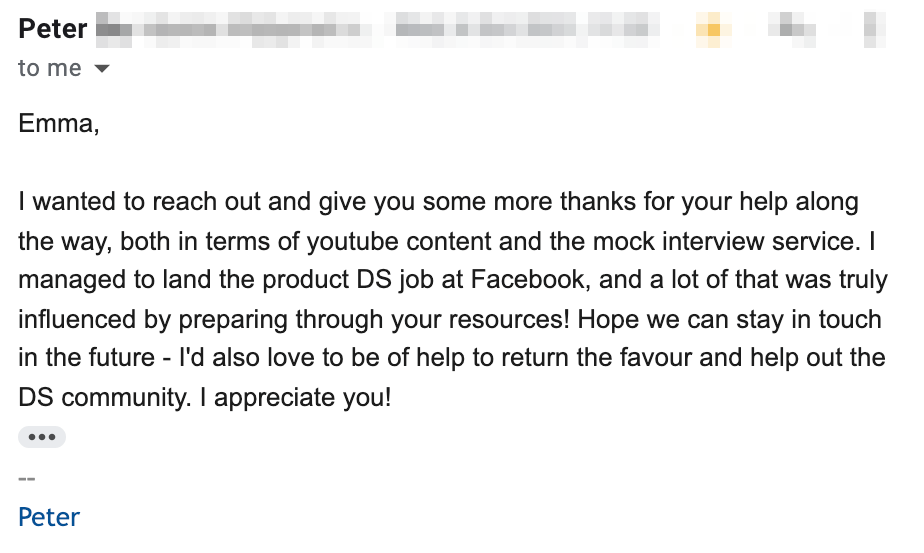Click sender name Peter in the header
Viewport: 924px width, 553px height.
coord(52,28)
